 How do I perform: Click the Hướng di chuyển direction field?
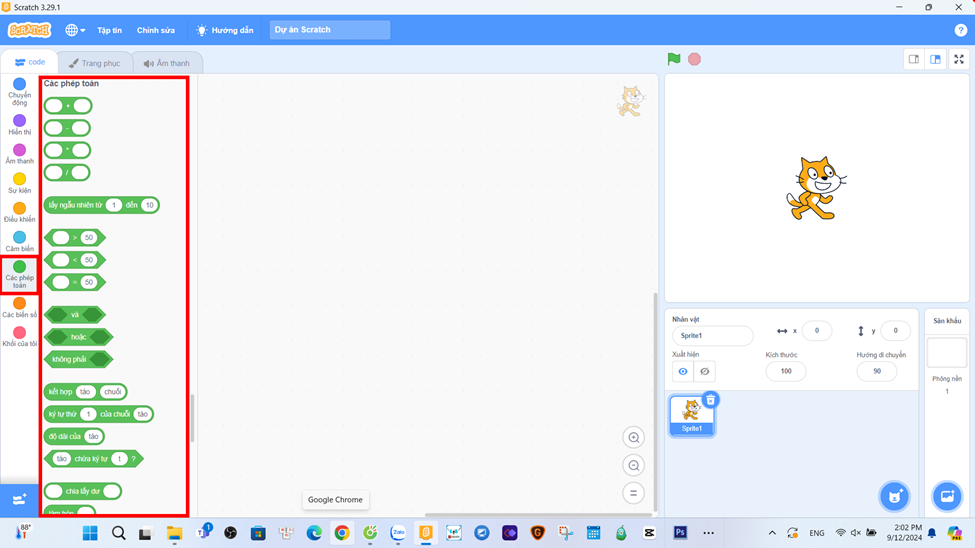[x=877, y=371]
